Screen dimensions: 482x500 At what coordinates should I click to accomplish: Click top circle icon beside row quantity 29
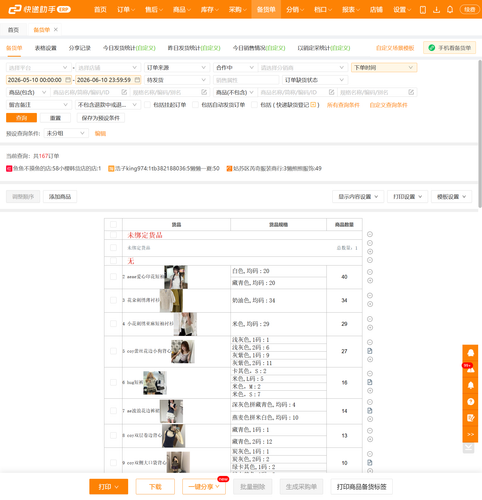pyautogui.click(x=370, y=319)
